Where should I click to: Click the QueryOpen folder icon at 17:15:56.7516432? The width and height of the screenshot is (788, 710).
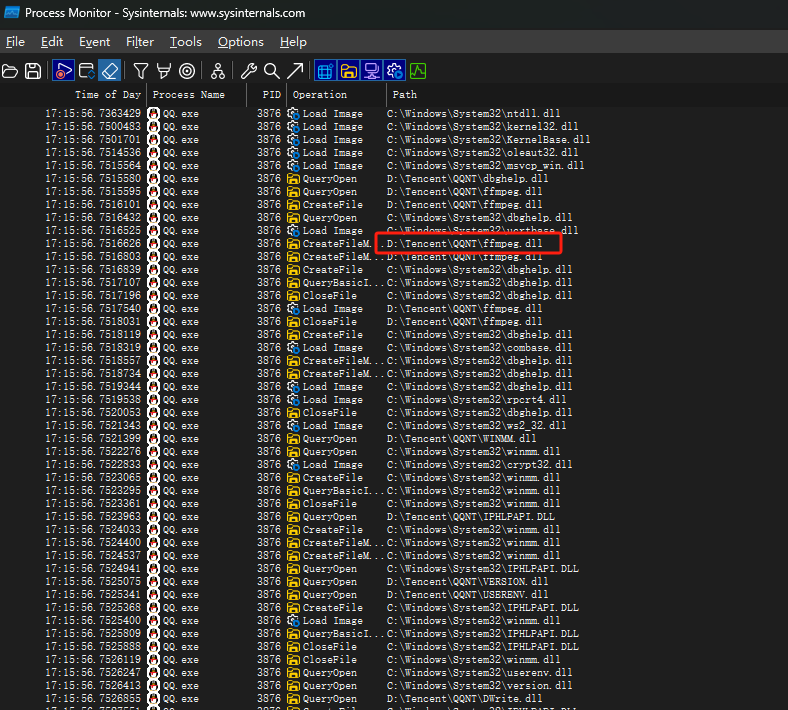[x=293, y=218]
